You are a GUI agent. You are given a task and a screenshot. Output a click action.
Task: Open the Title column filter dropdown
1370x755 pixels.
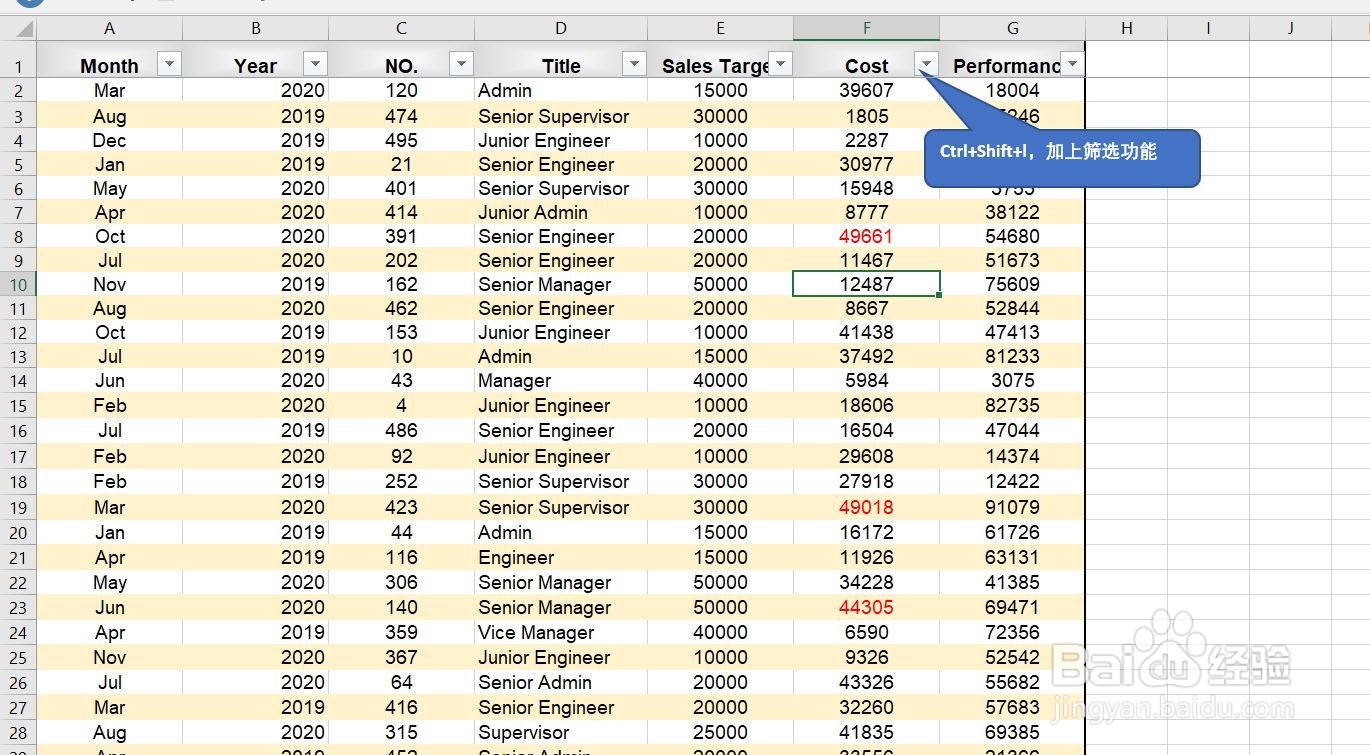click(x=634, y=65)
